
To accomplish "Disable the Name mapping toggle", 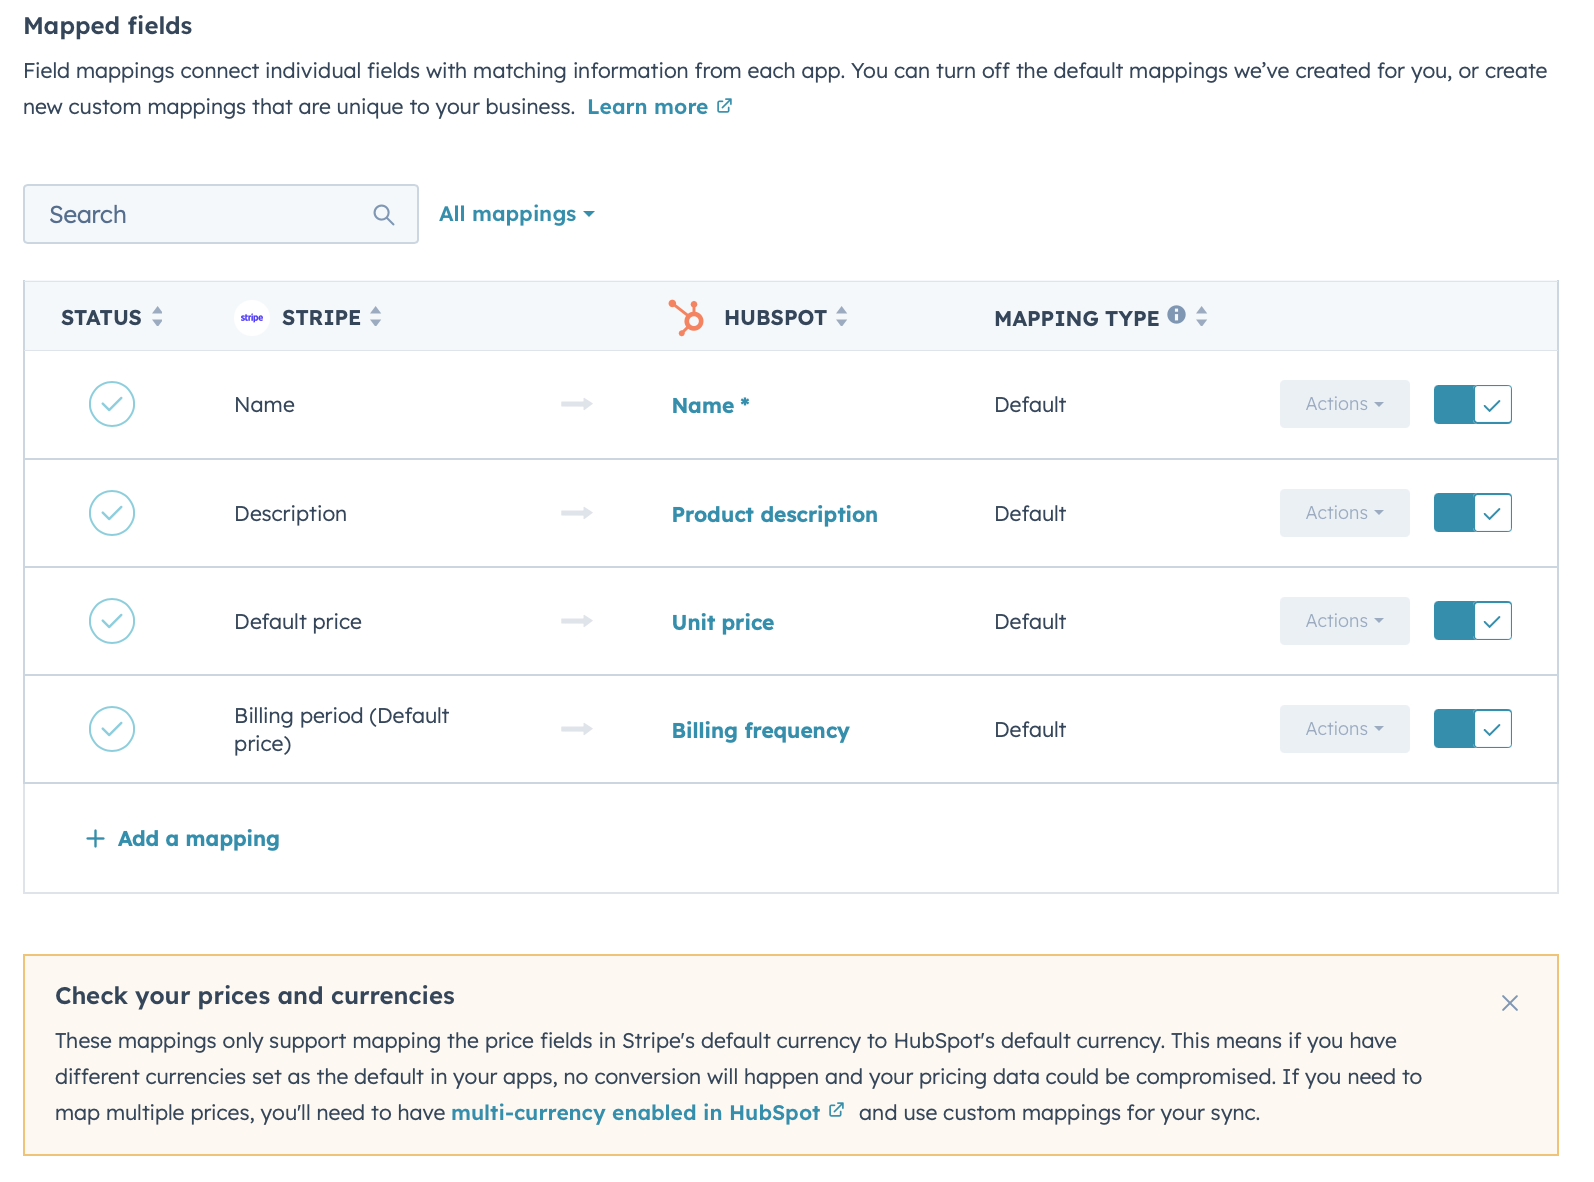I will coord(1472,405).
